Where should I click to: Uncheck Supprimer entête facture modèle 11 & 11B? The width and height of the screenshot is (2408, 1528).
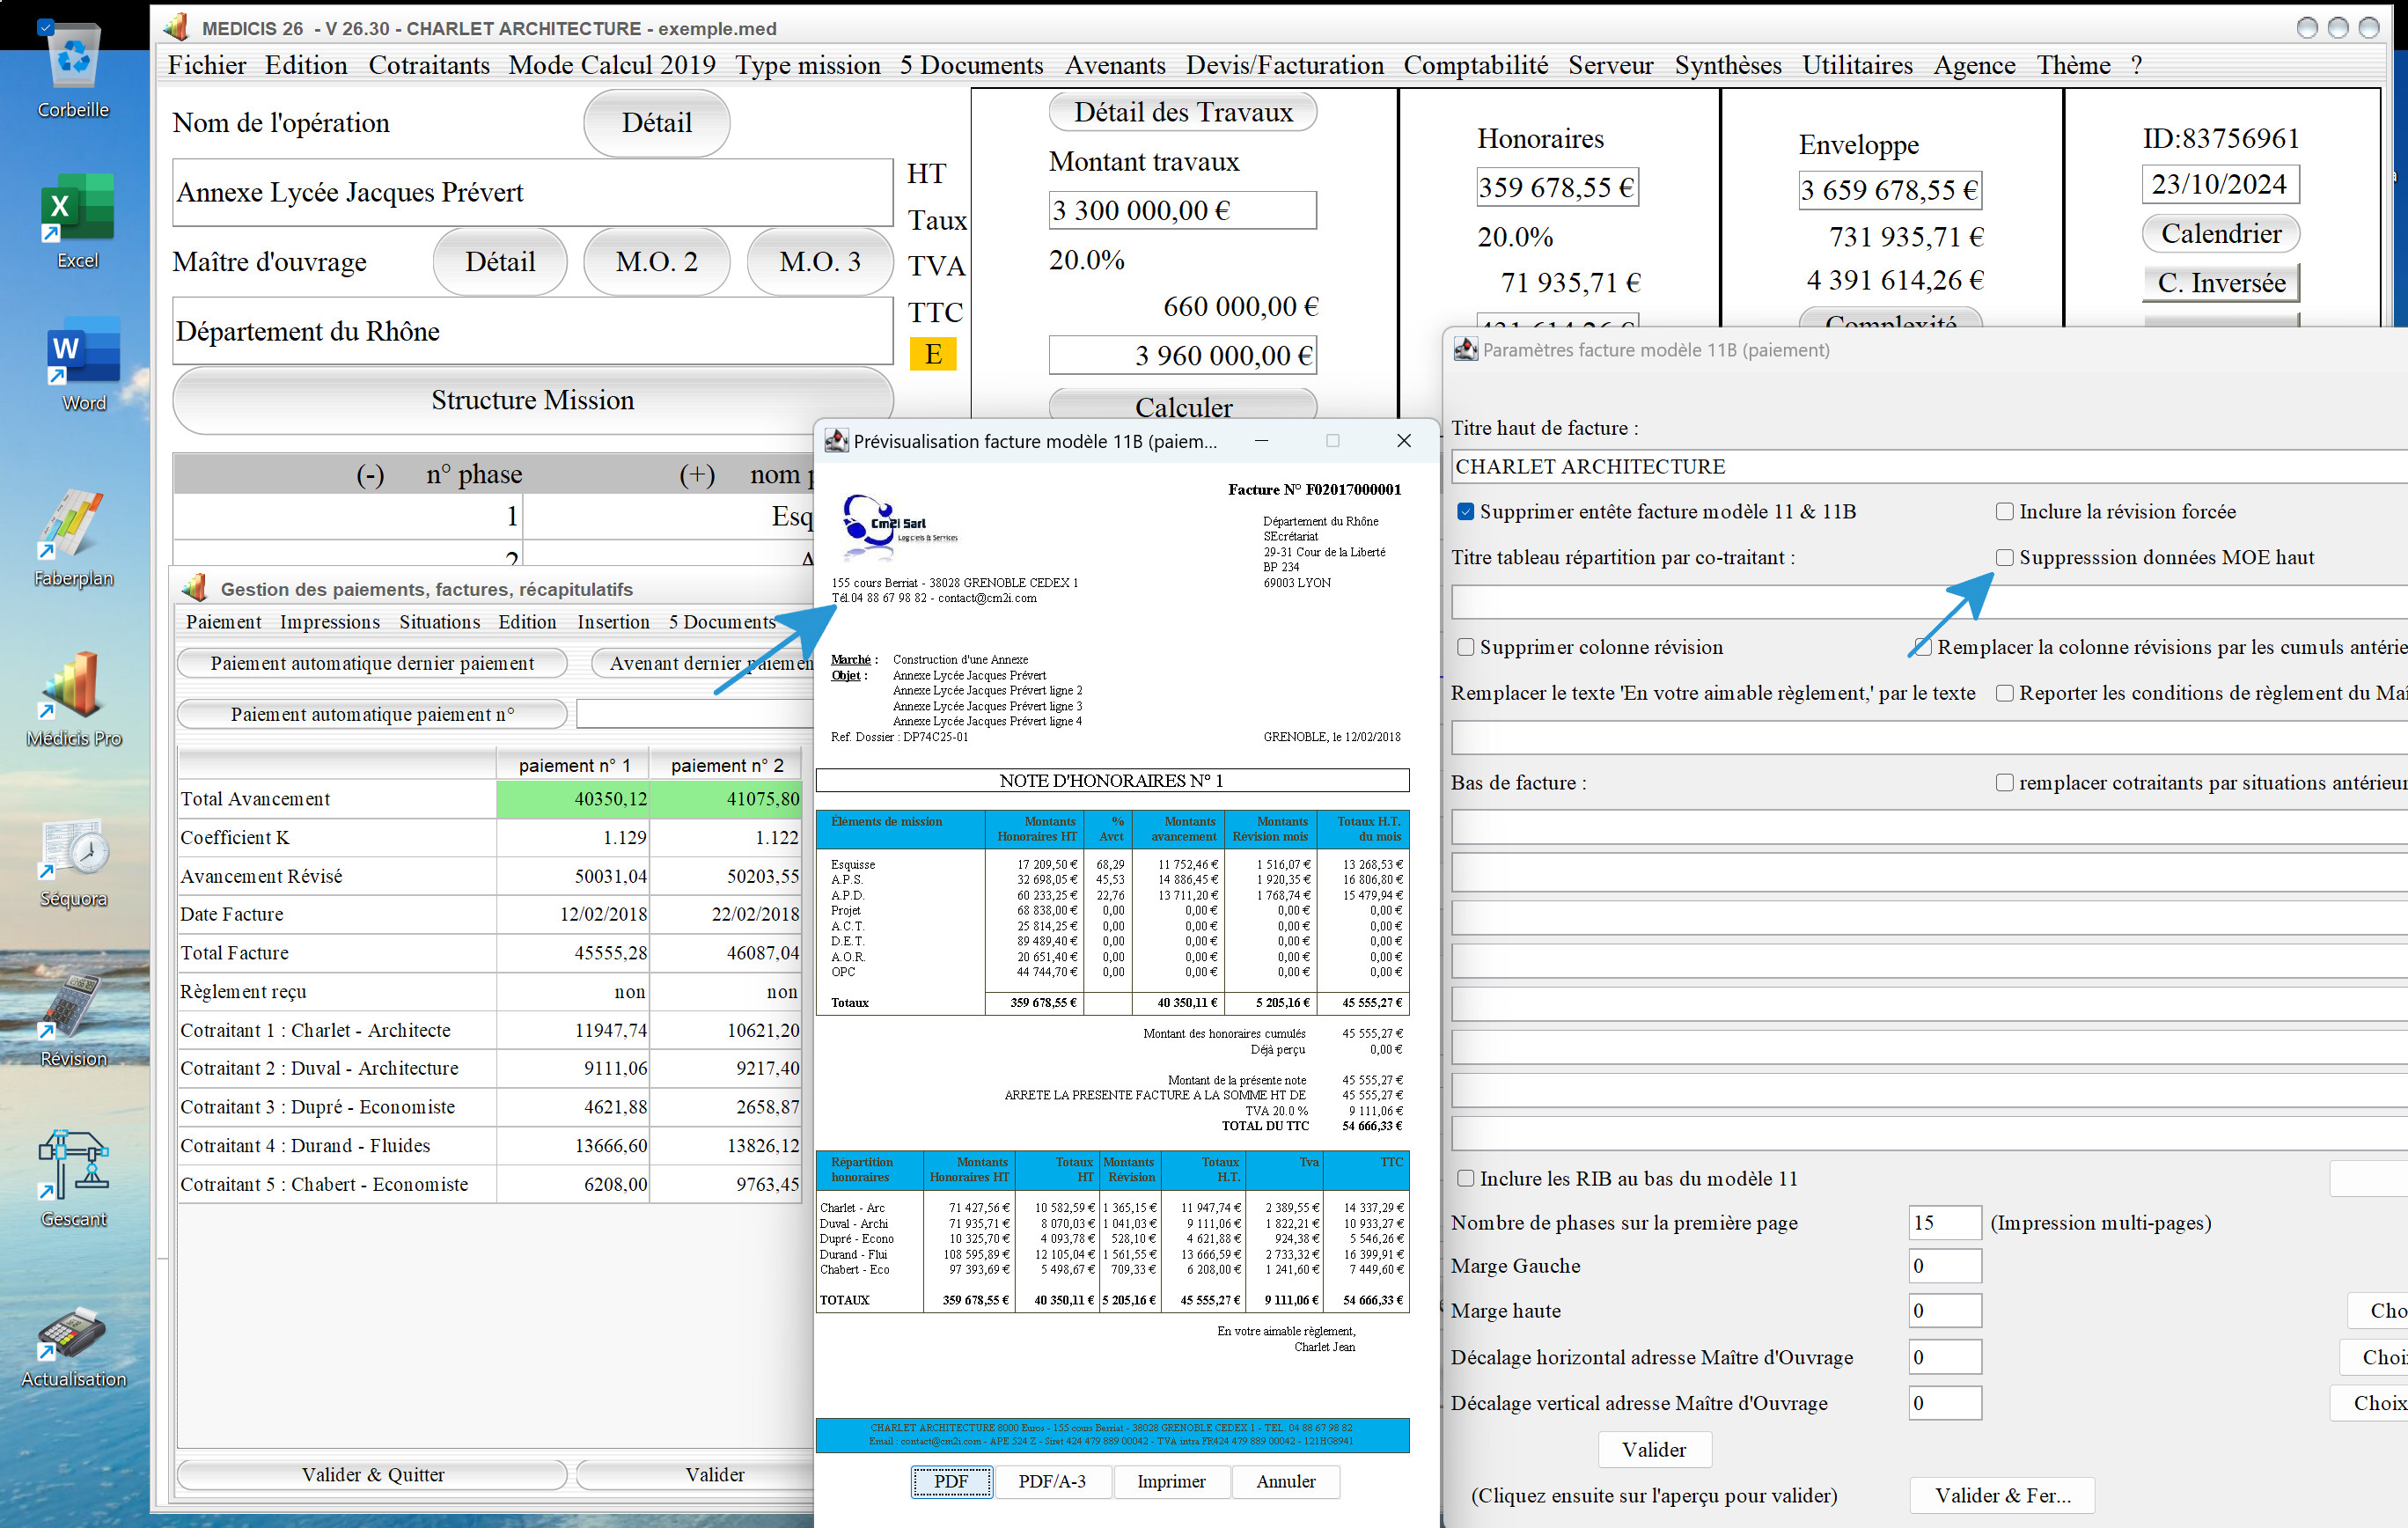[x=1466, y=511]
